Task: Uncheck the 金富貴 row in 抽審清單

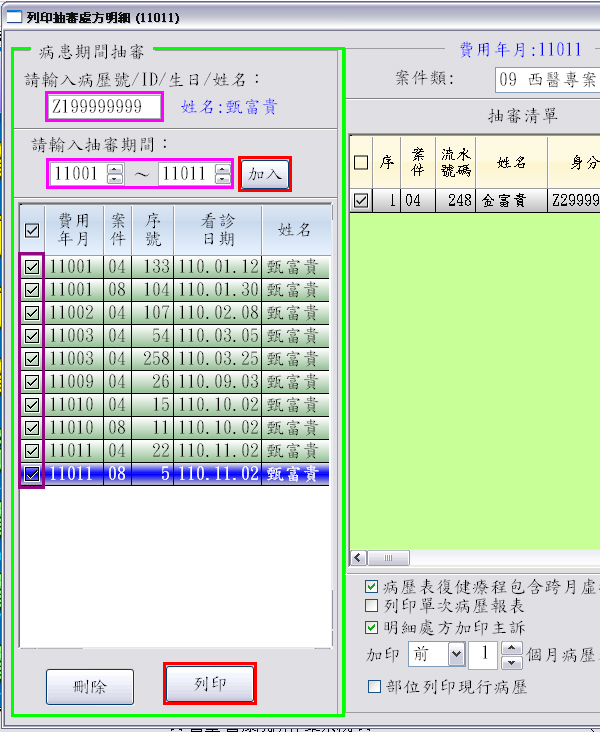Action: tap(361, 201)
